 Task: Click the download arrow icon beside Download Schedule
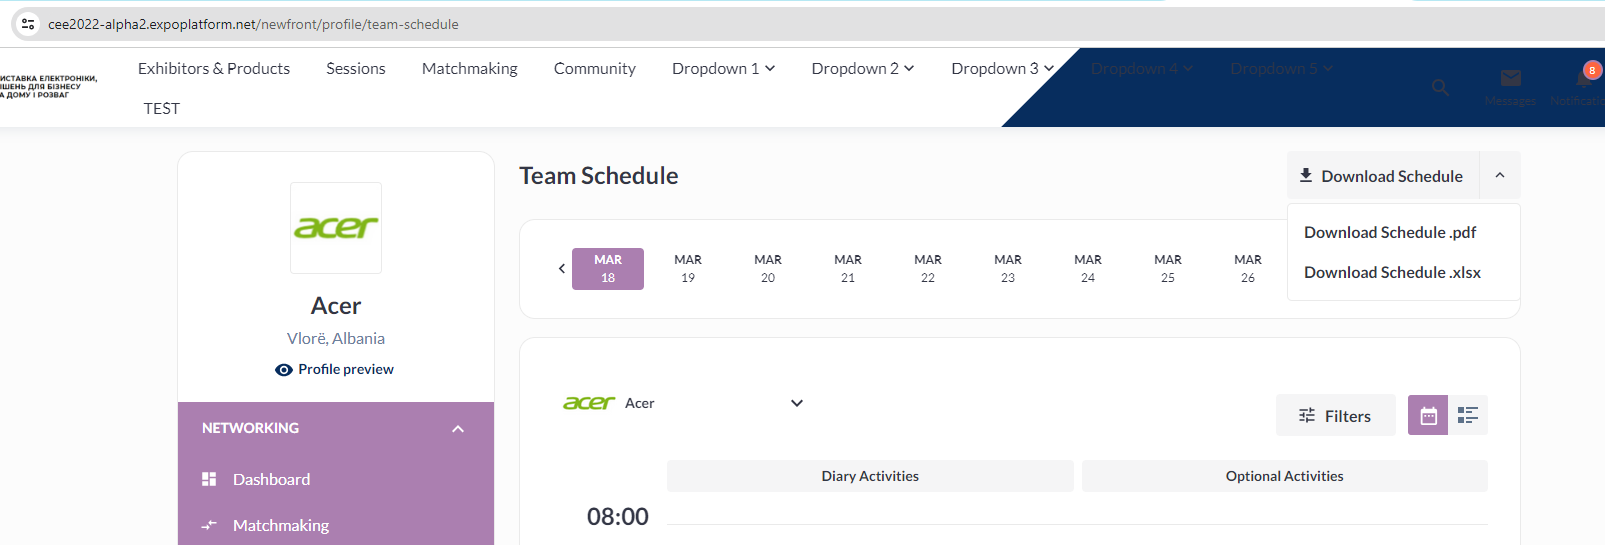(x=1305, y=176)
